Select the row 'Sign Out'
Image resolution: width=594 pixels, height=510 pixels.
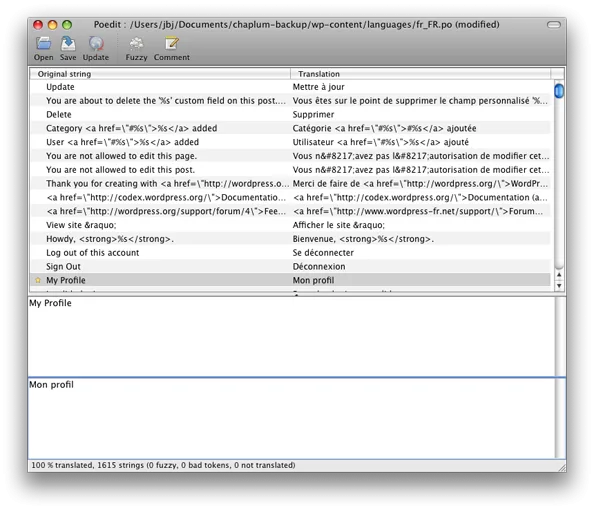[290, 267]
